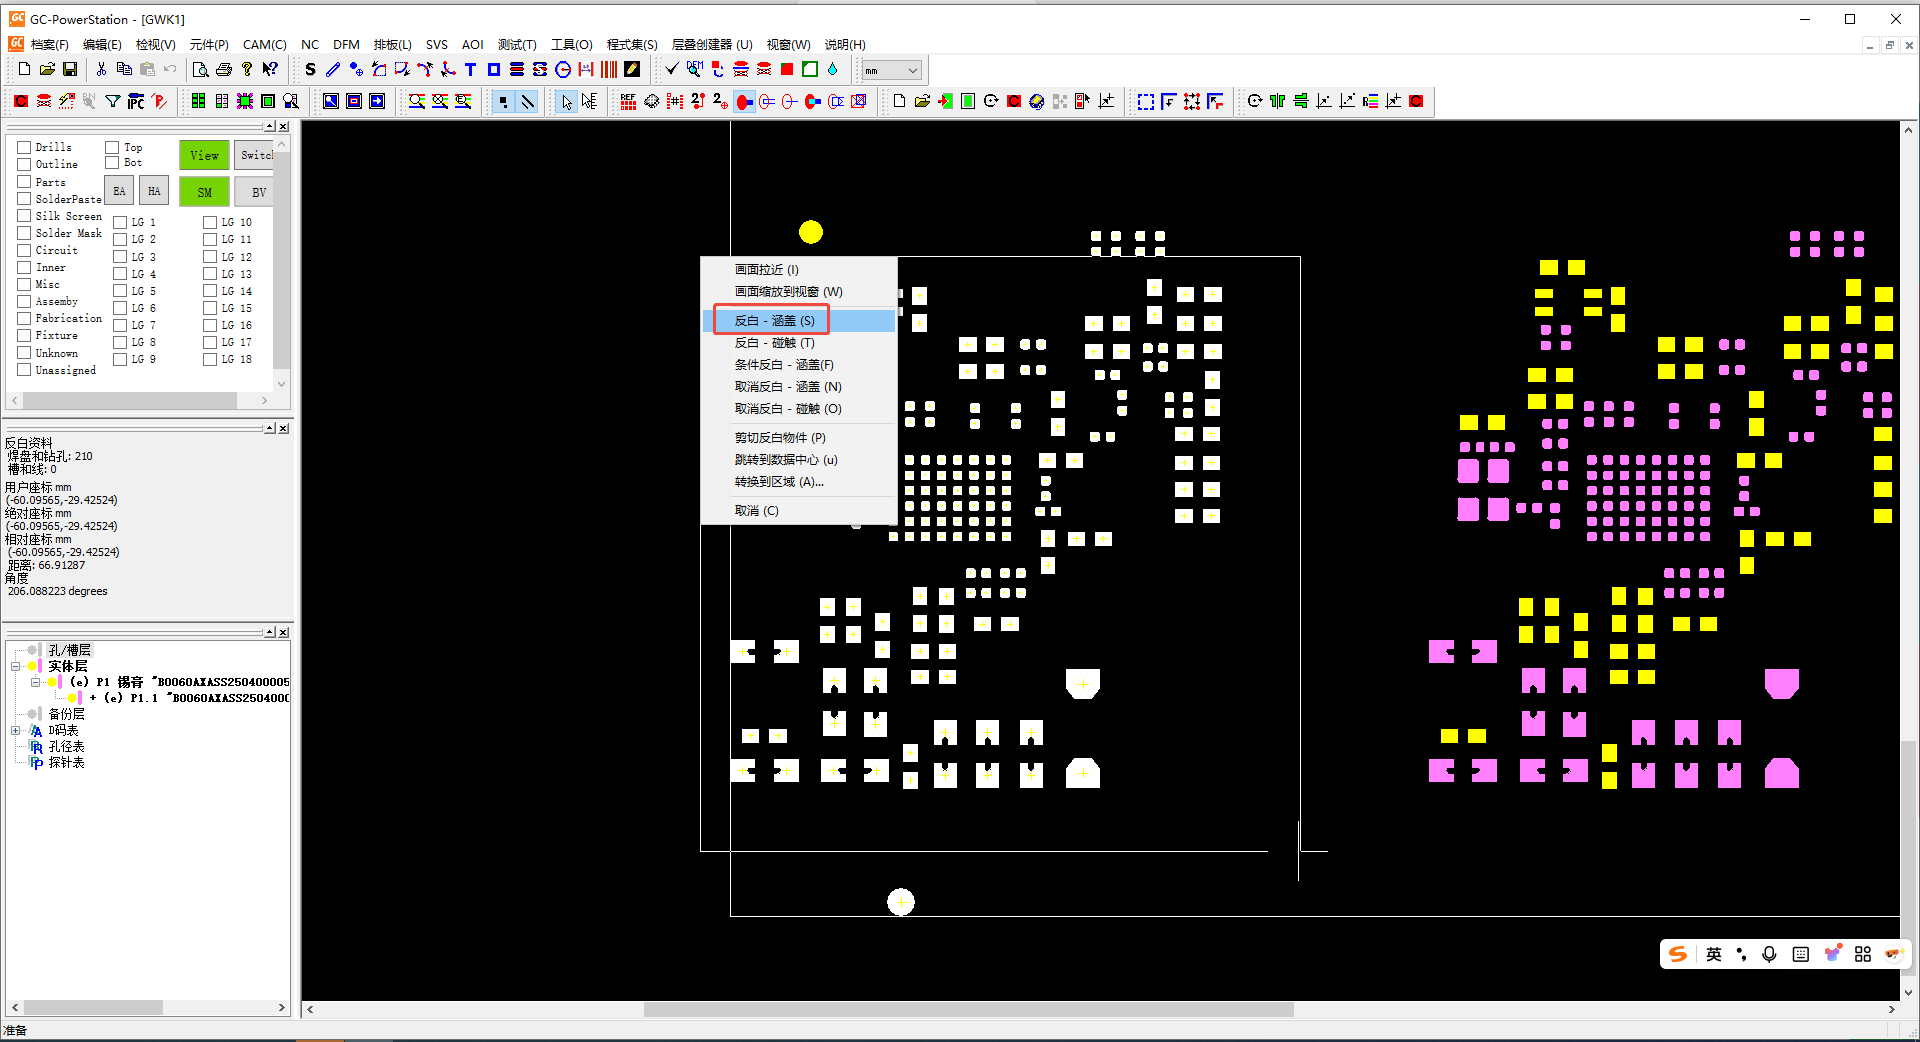Click the REF grid toolbar icon
Image resolution: width=1920 pixels, height=1042 pixels.
(628, 101)
